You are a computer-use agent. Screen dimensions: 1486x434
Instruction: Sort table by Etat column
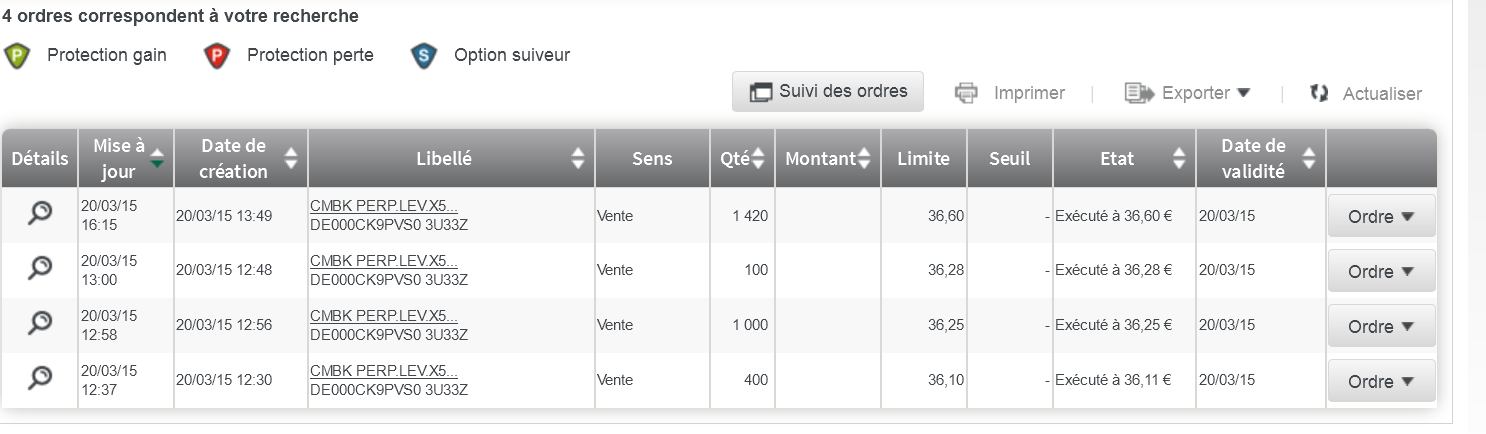1179,158
